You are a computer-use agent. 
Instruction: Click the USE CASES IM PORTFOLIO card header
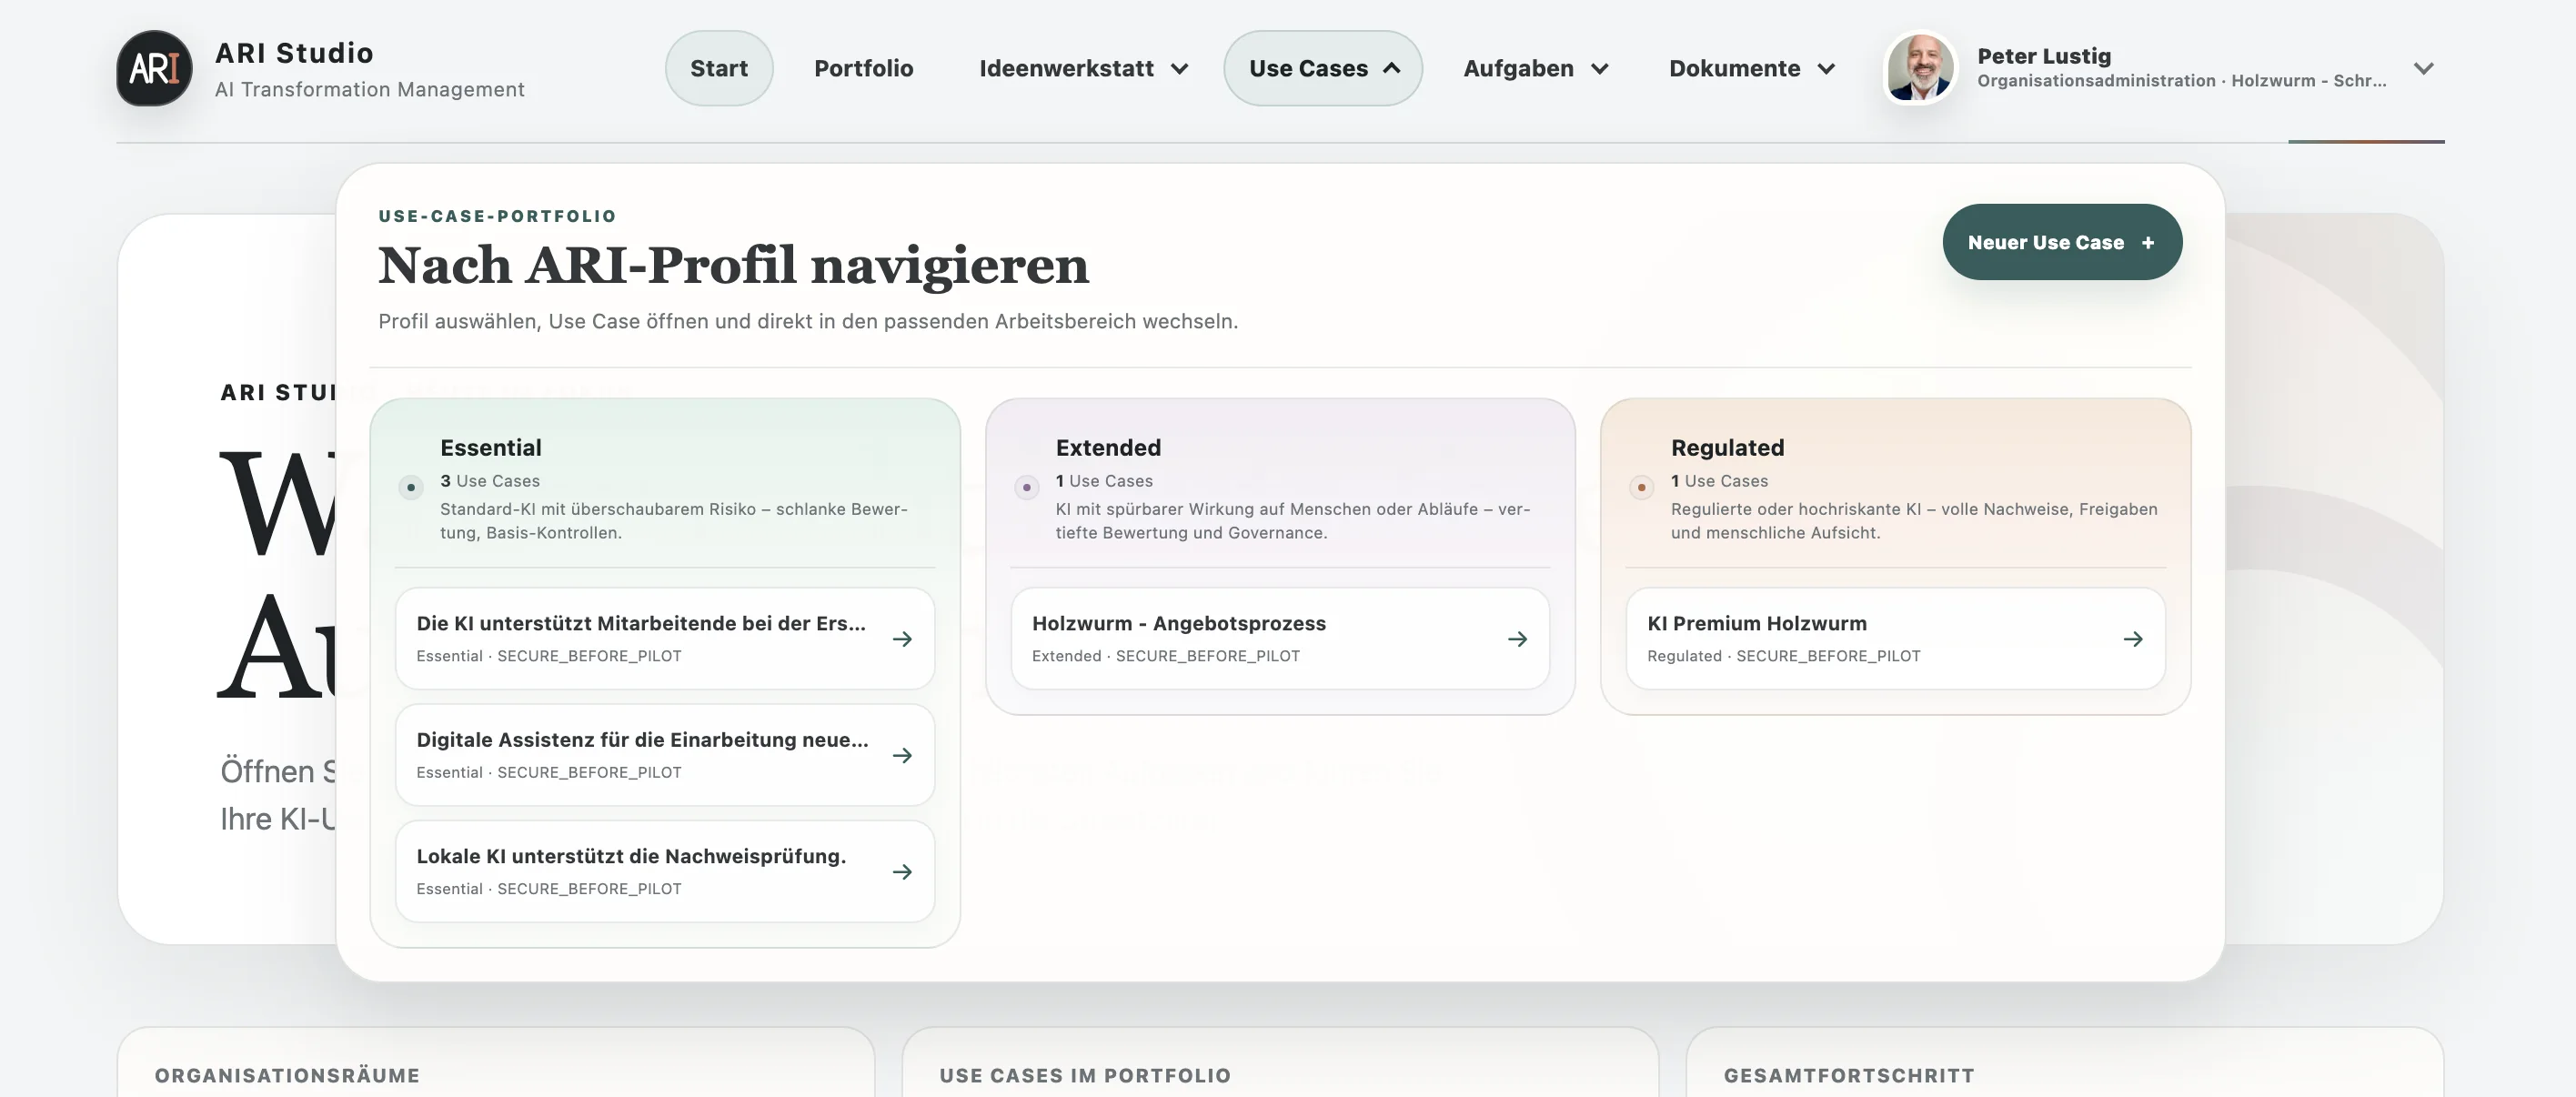1085,1075
